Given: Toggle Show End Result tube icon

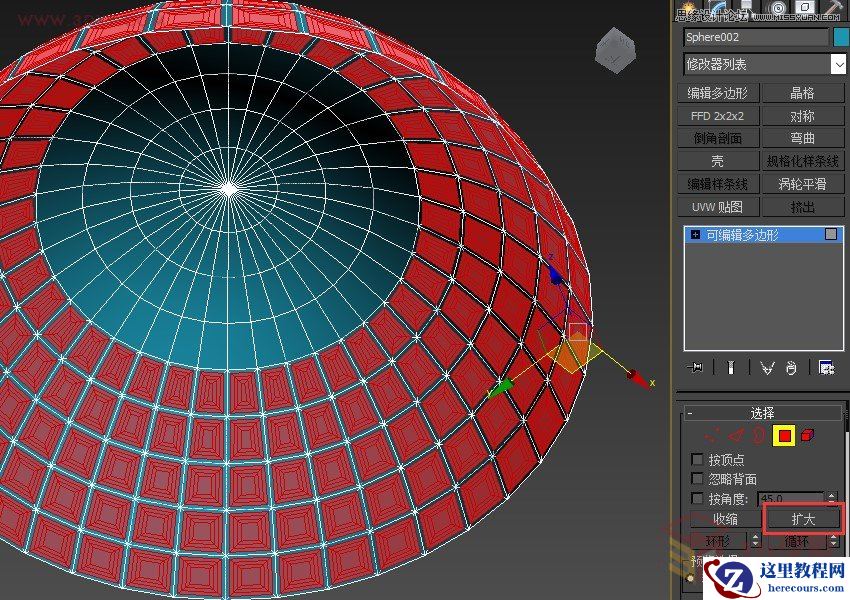Looking at the screenshot, I should point(731,368).
